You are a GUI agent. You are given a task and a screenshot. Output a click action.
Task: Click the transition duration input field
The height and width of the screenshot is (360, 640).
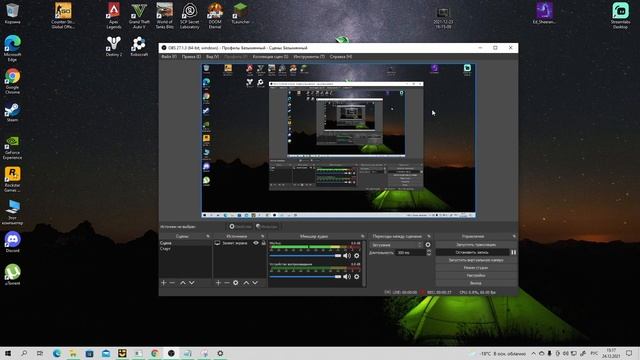click(410, 253)
